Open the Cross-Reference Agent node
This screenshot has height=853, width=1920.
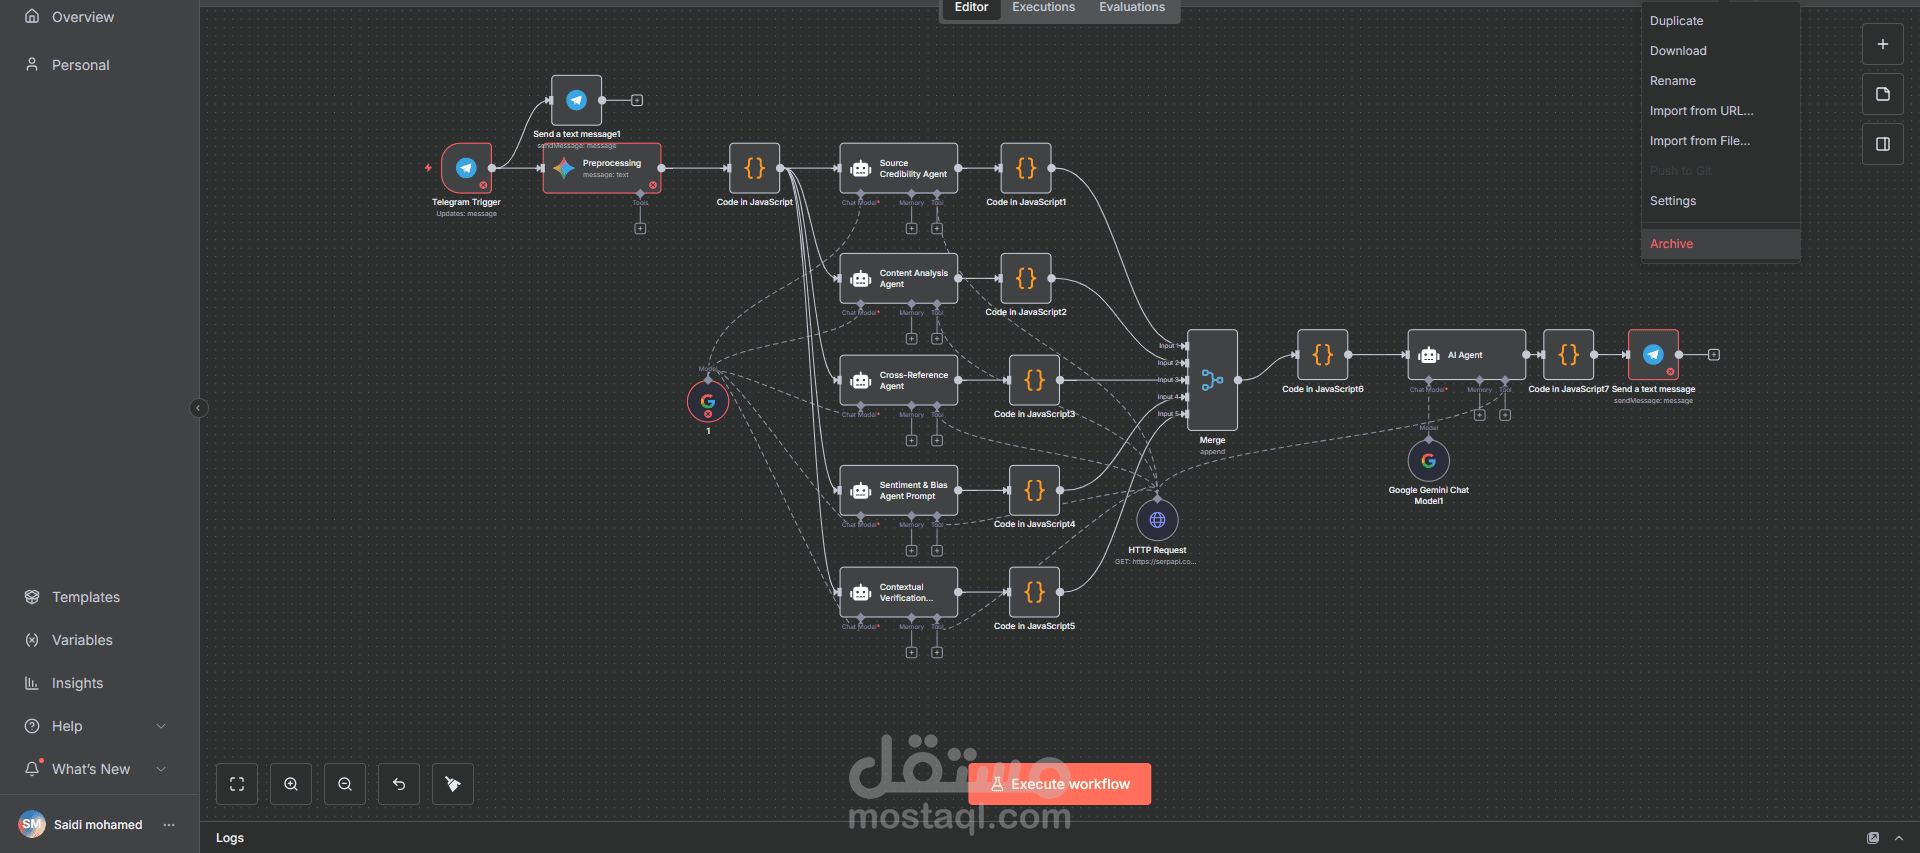(x=898, y=380)
